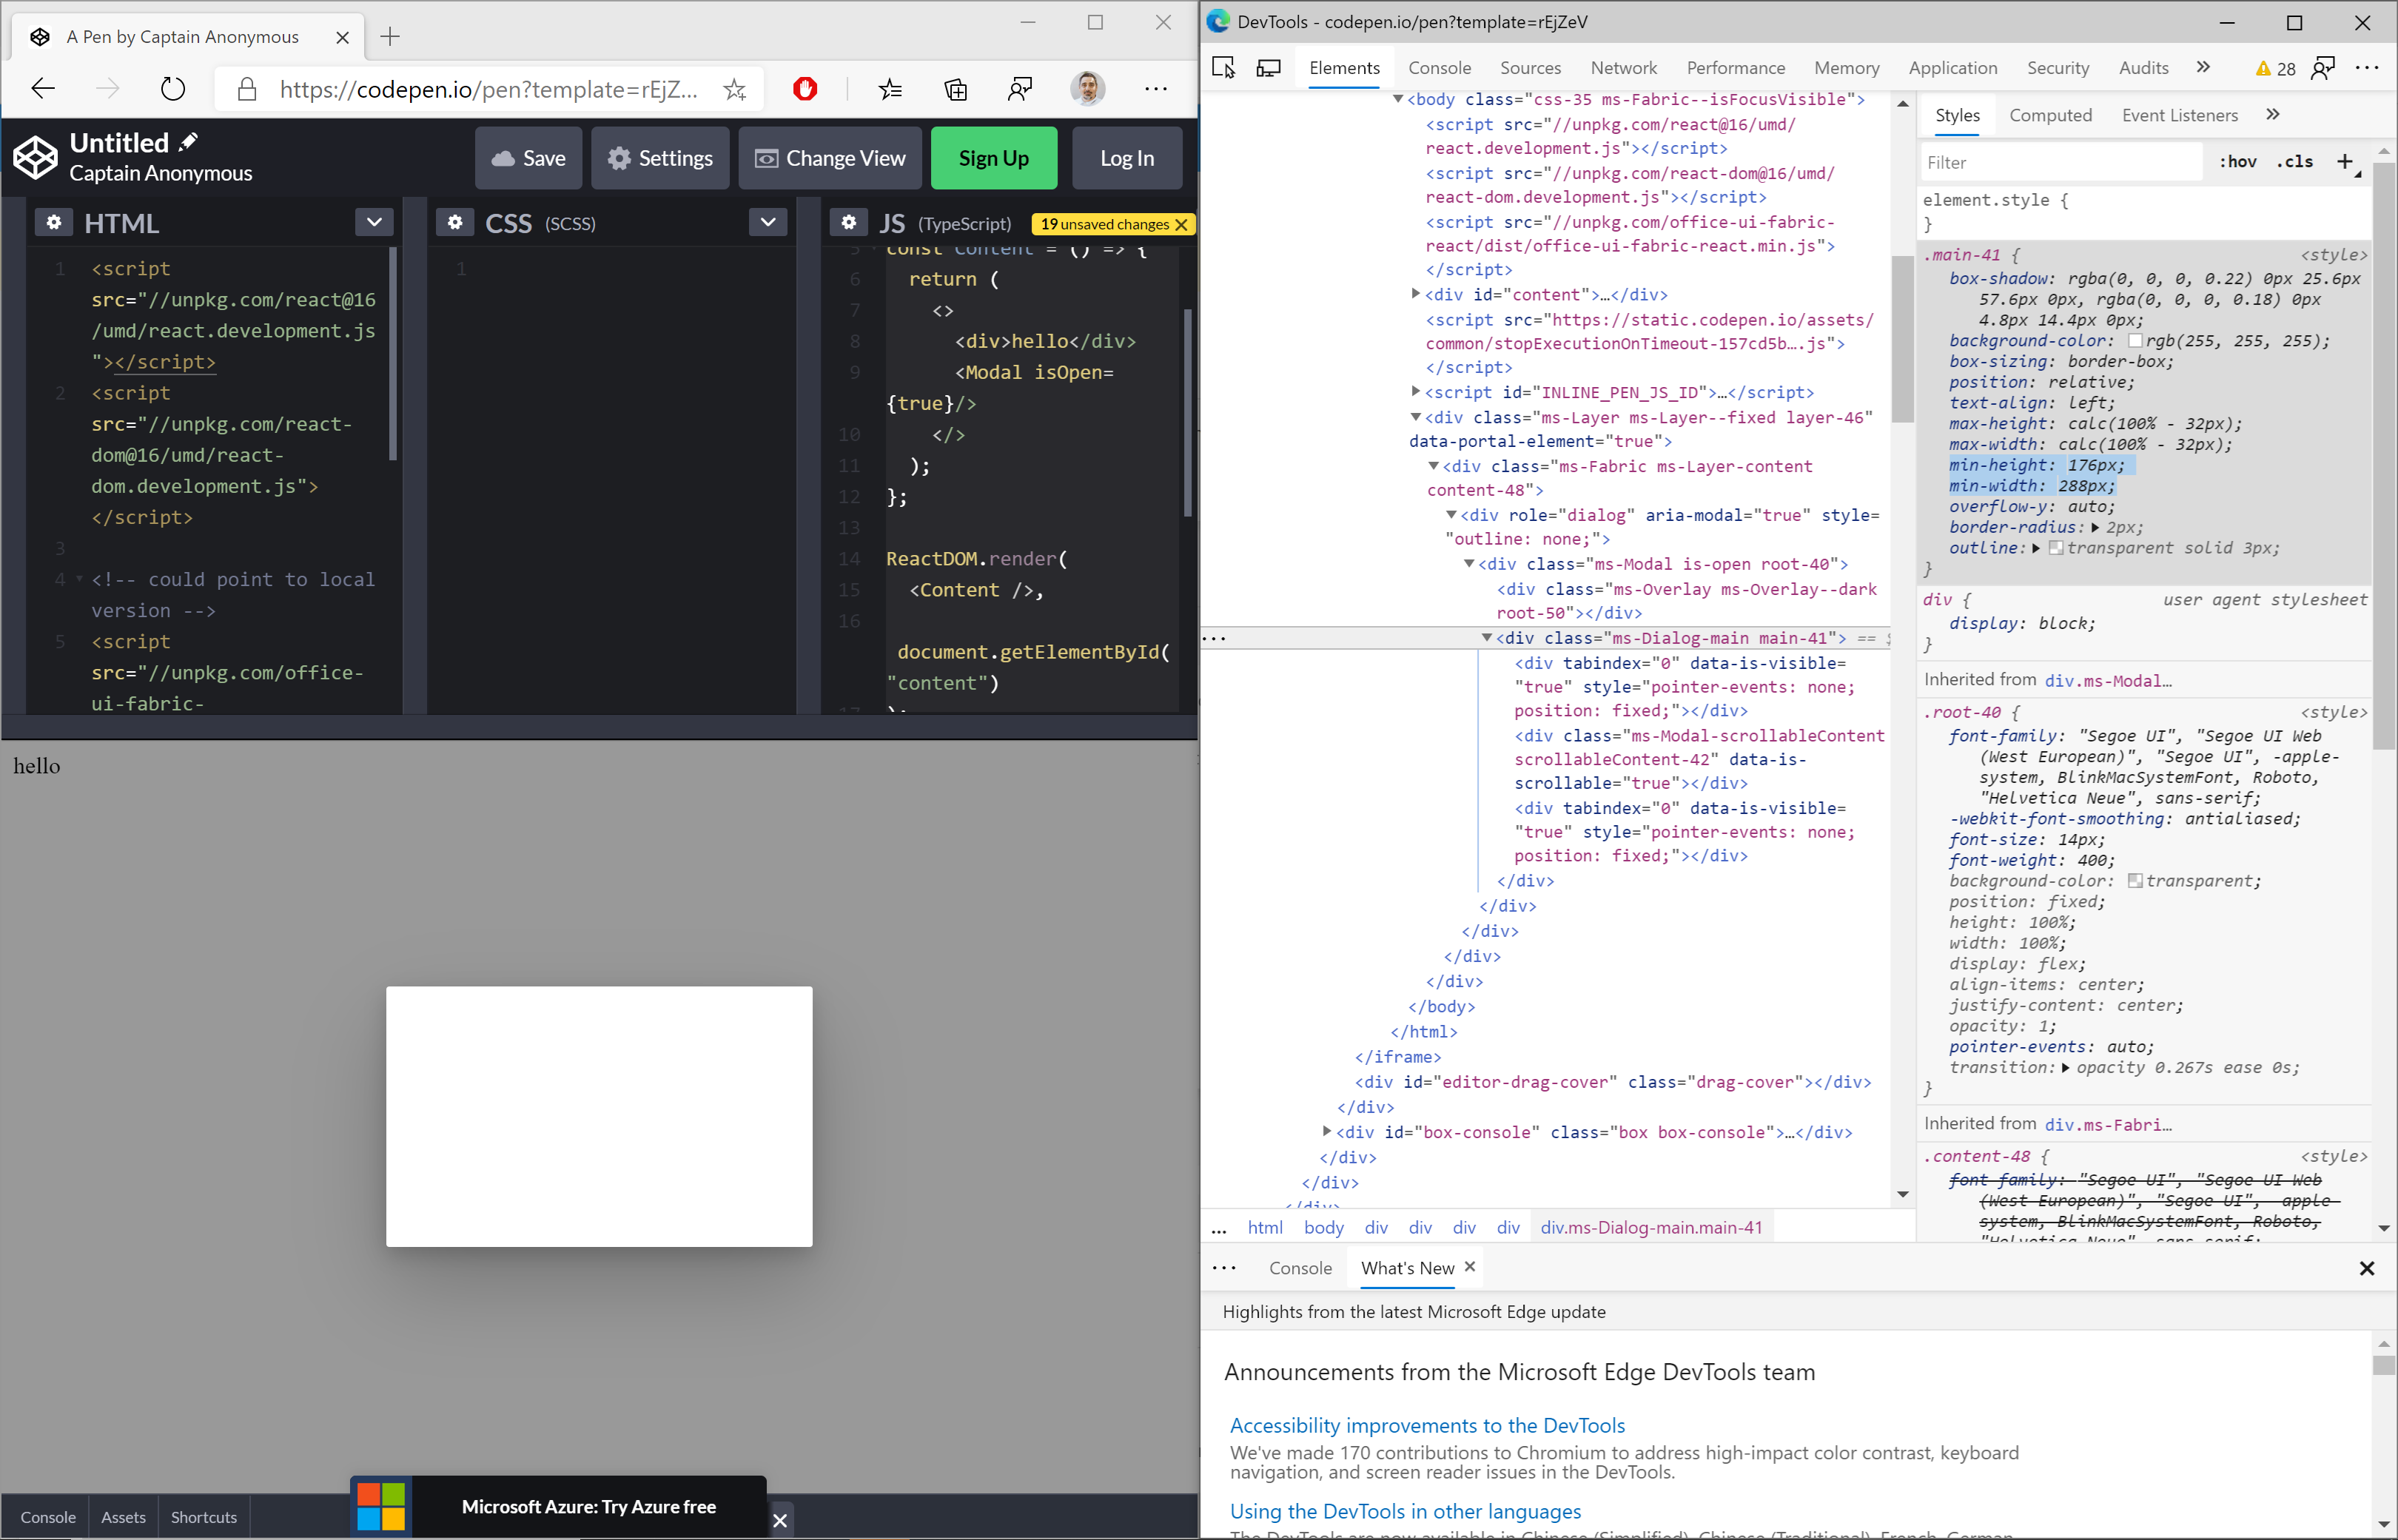Open the issues counter showing 28 warnings
This screenshot has height=1540, width=2398.
[2277, 67]
